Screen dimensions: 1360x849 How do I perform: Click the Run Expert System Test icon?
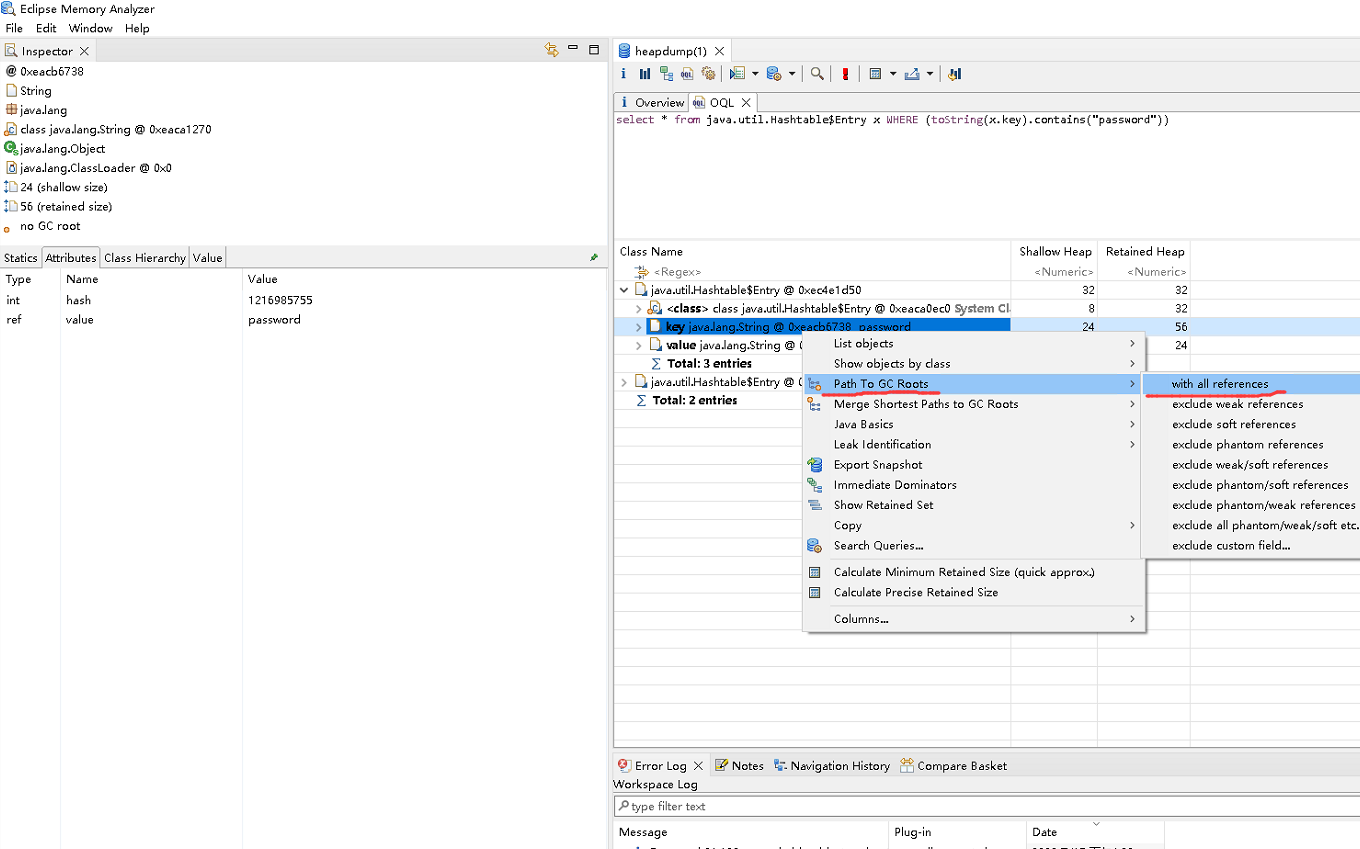point(737,73)
